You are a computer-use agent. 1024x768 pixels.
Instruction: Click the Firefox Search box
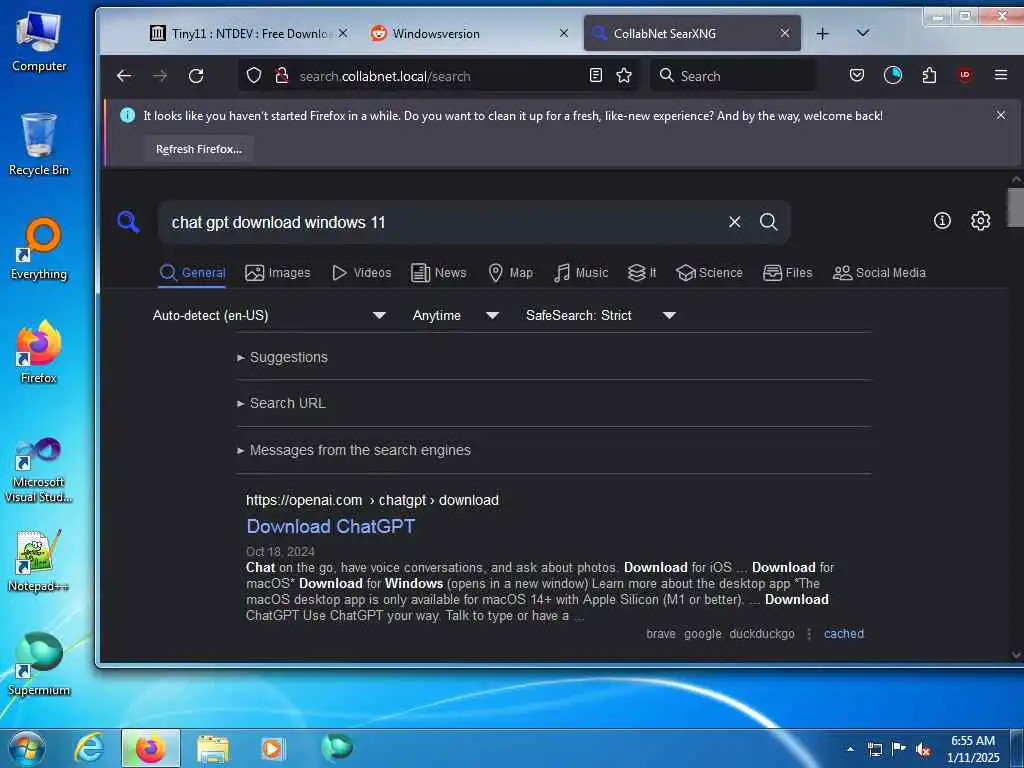733,76
